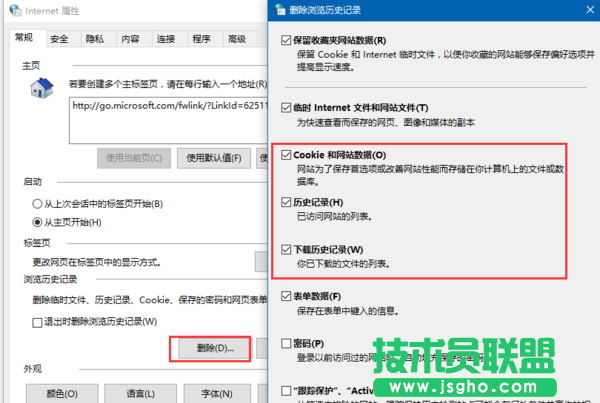
Task: Enable the 跟踪保护 ActiveX checkbox
Action: (x=286, y=391)
